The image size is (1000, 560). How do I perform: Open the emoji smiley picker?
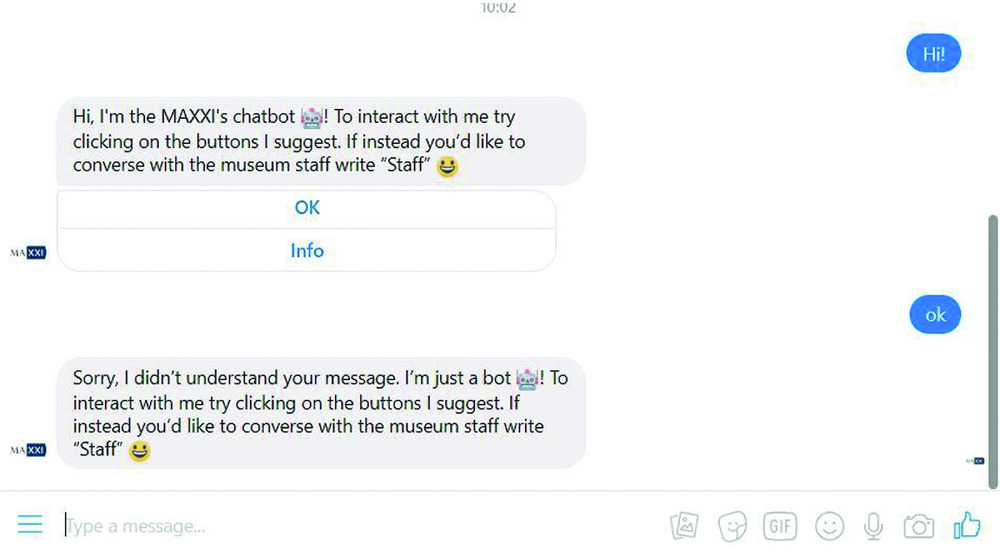click(829, 525)
